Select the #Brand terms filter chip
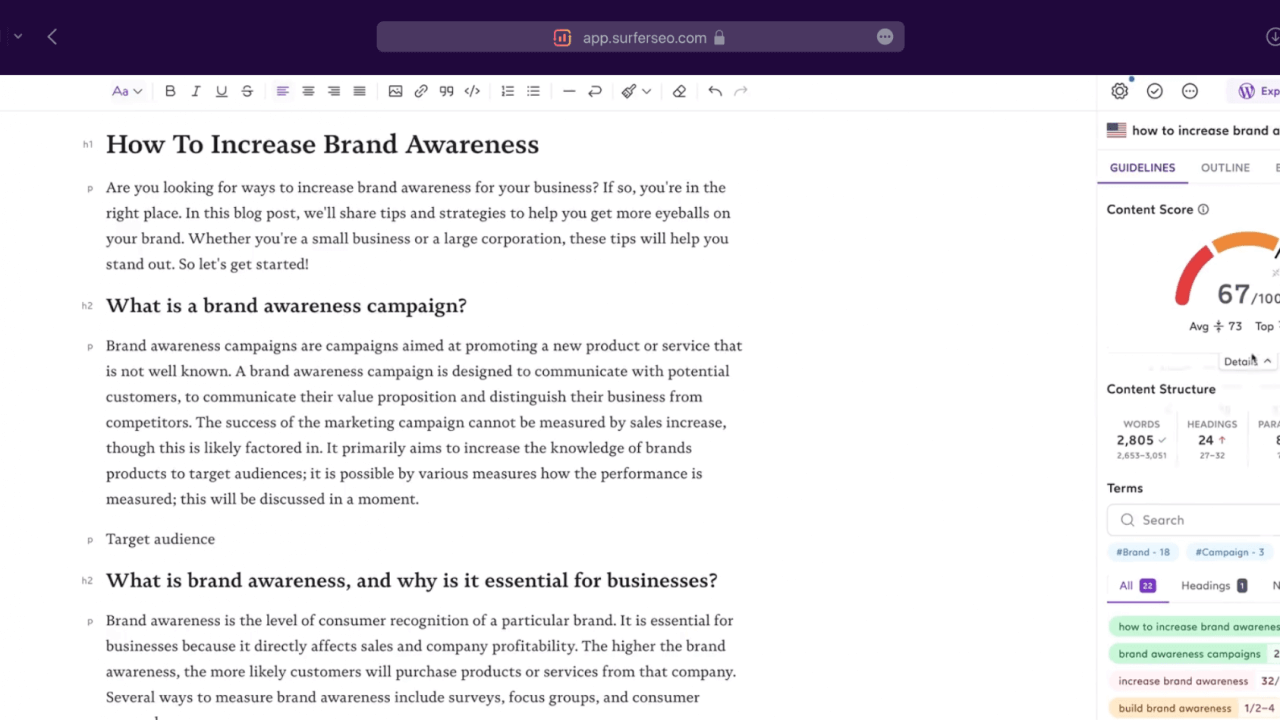Image resolution: width=1280 pixels, height=720 pixels. 1142,551
